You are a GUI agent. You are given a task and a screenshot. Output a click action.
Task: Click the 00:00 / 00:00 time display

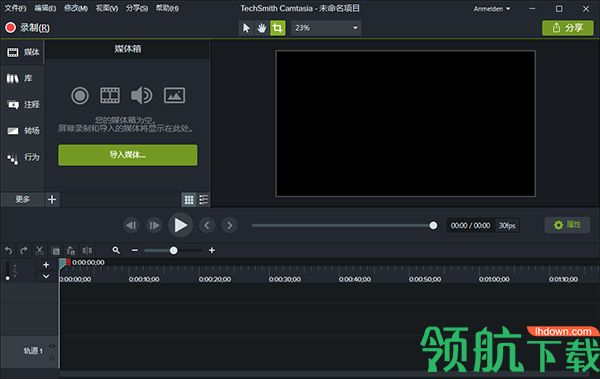(x=470, y=225)
